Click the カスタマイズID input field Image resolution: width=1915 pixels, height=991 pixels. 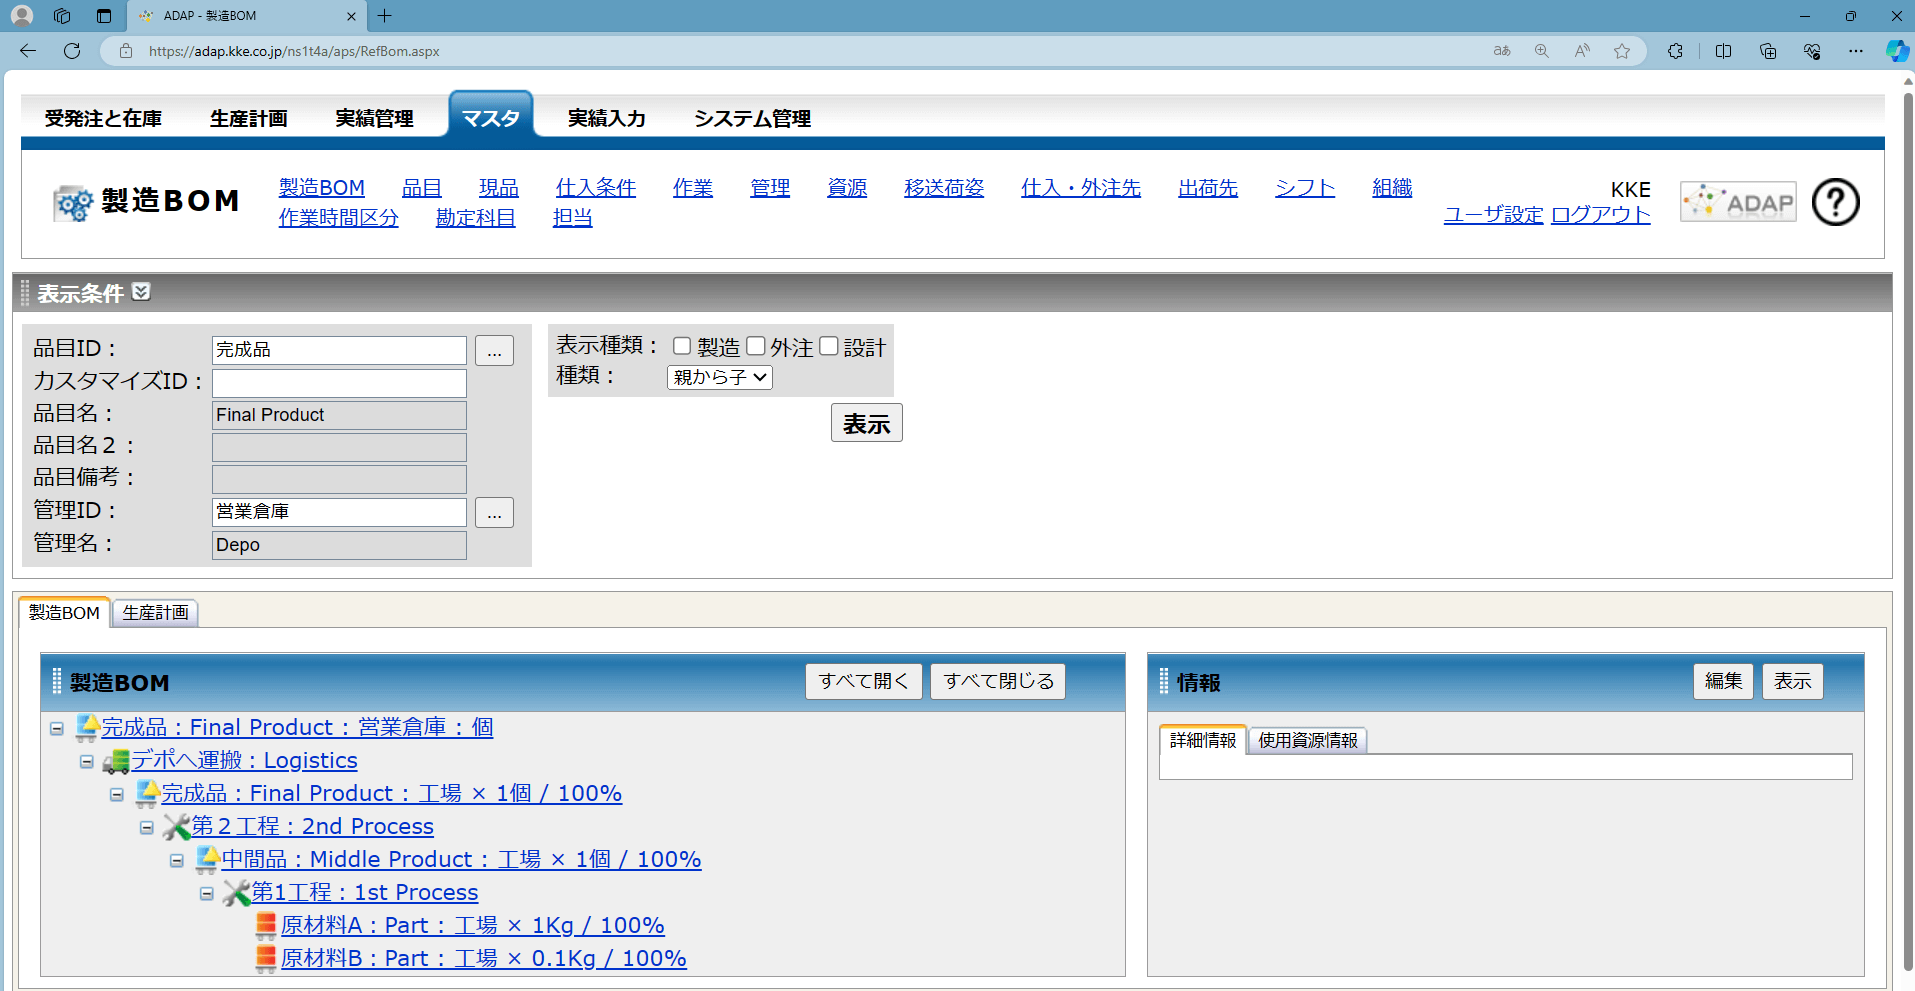click(x=339, y=383)
